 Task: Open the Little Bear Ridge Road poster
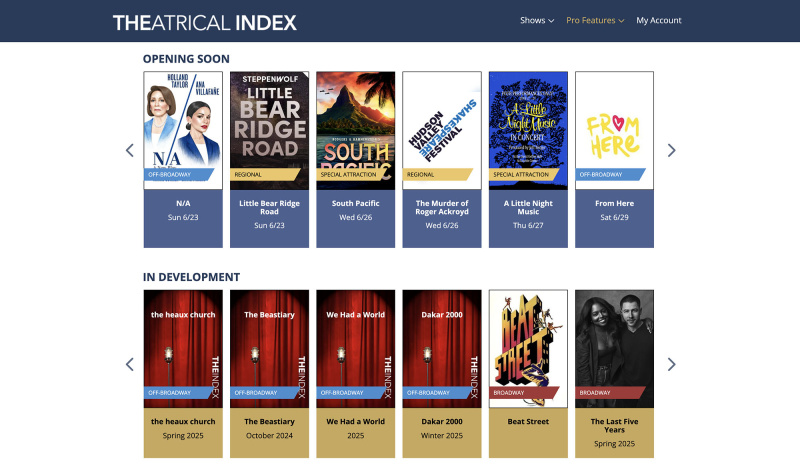point(269,131)
